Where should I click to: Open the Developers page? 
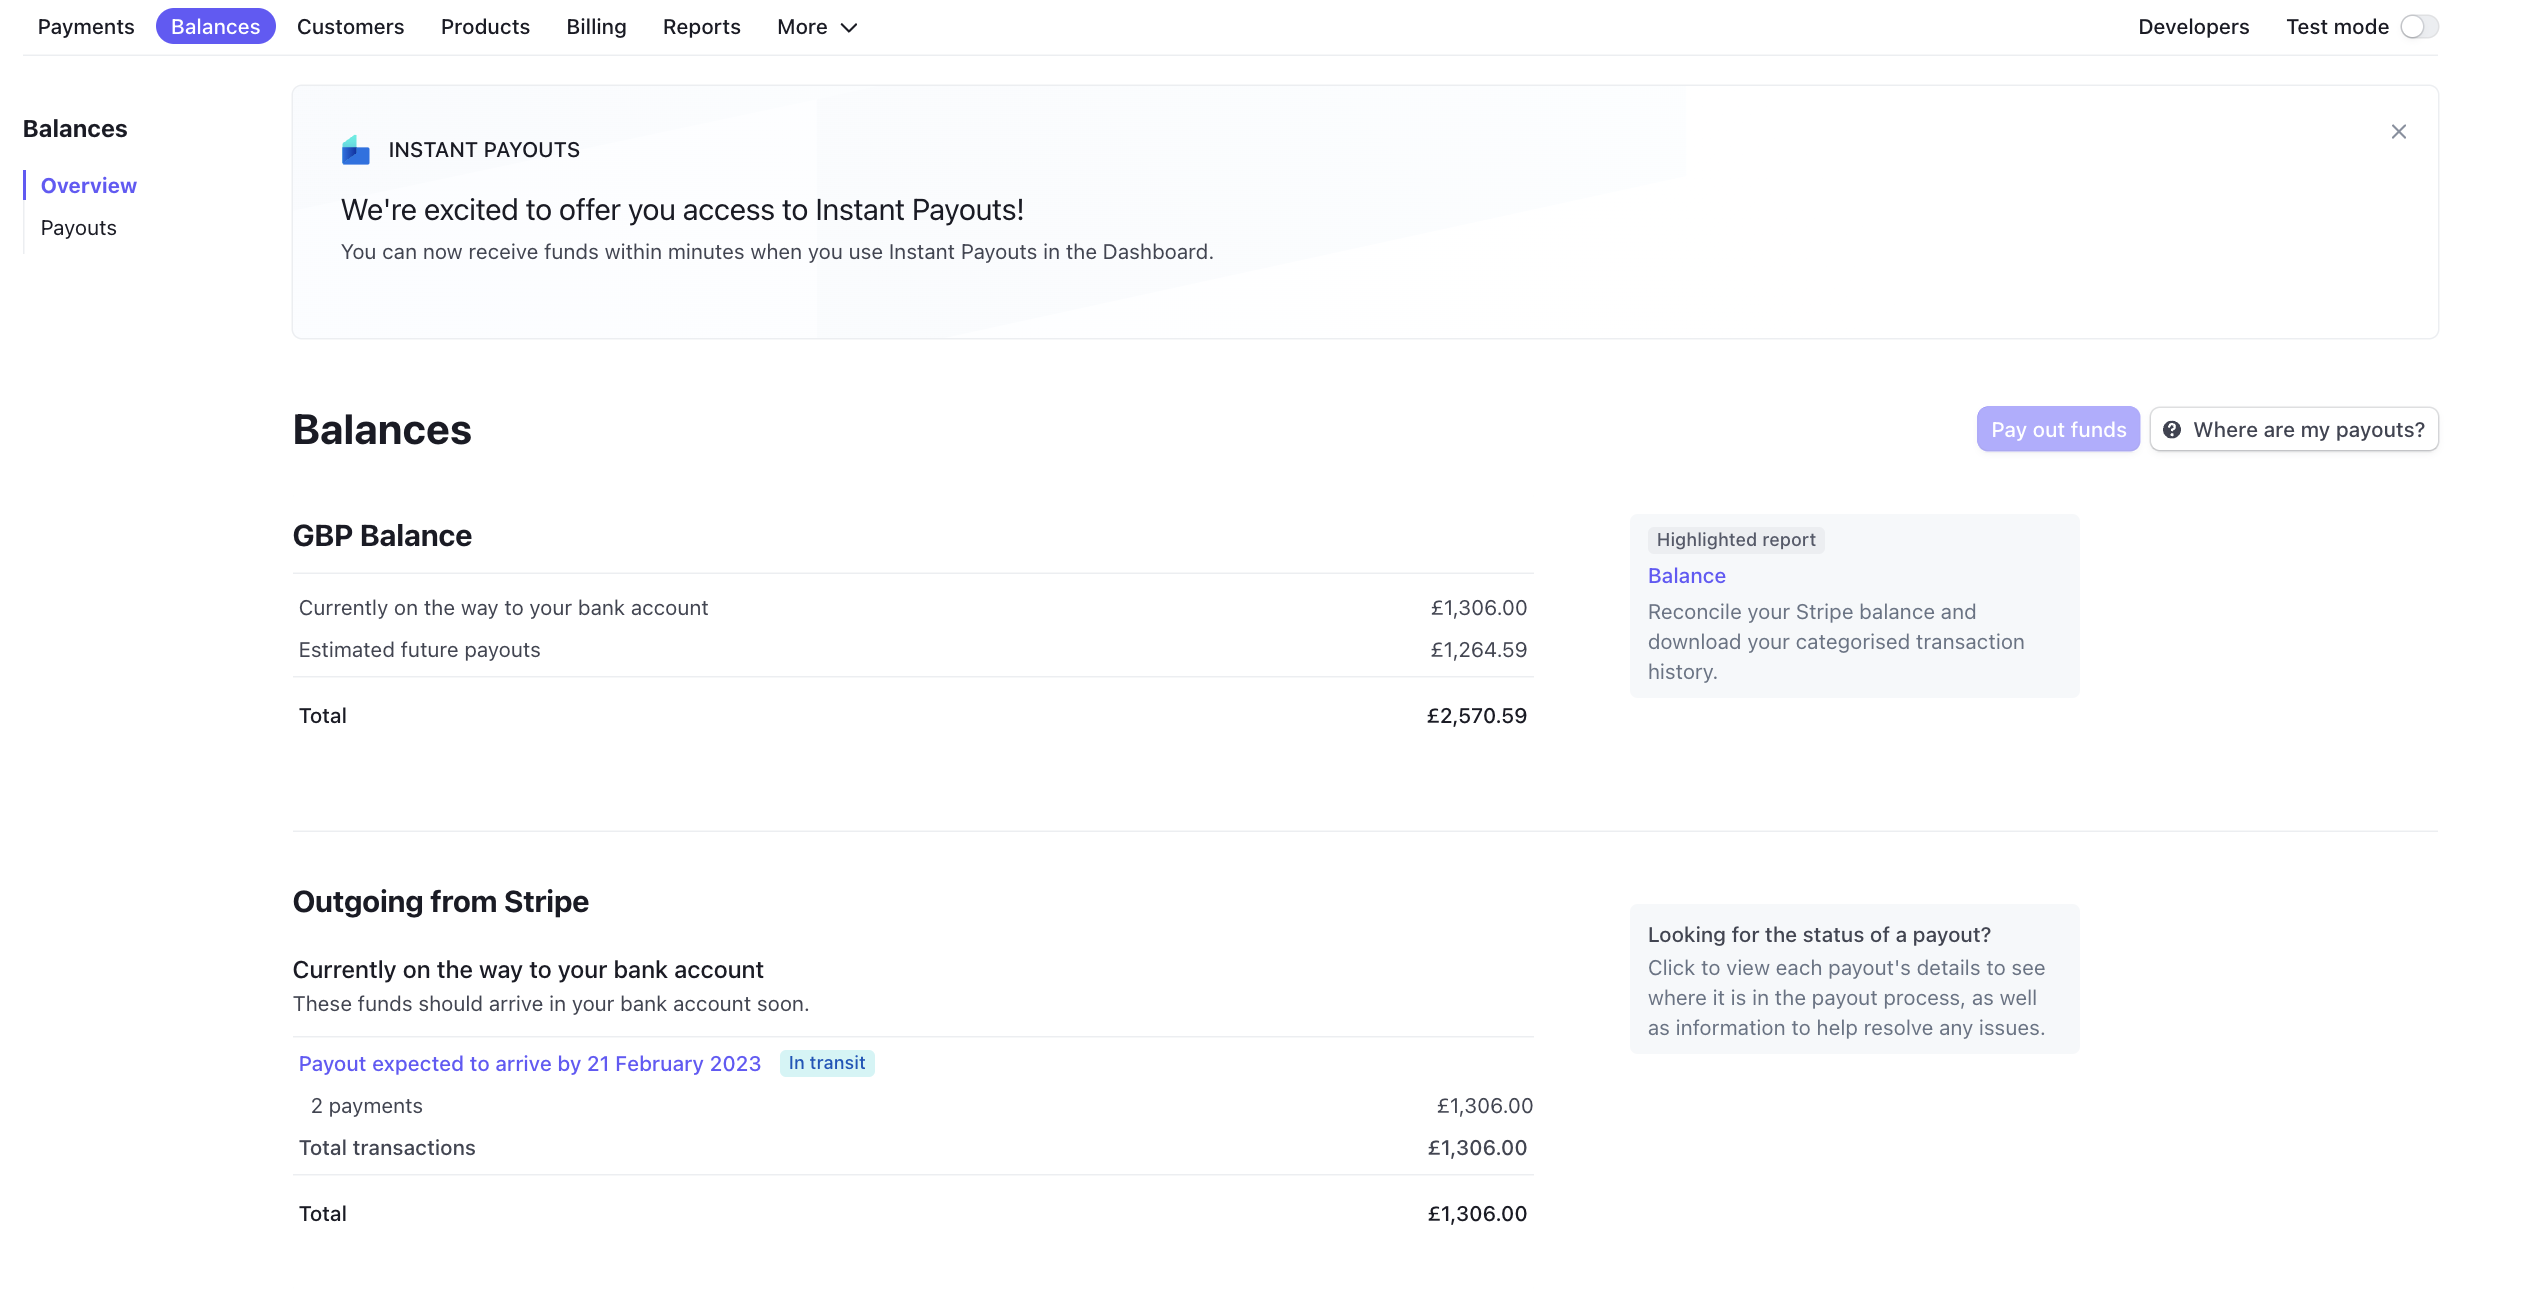tap(2193, 27)
